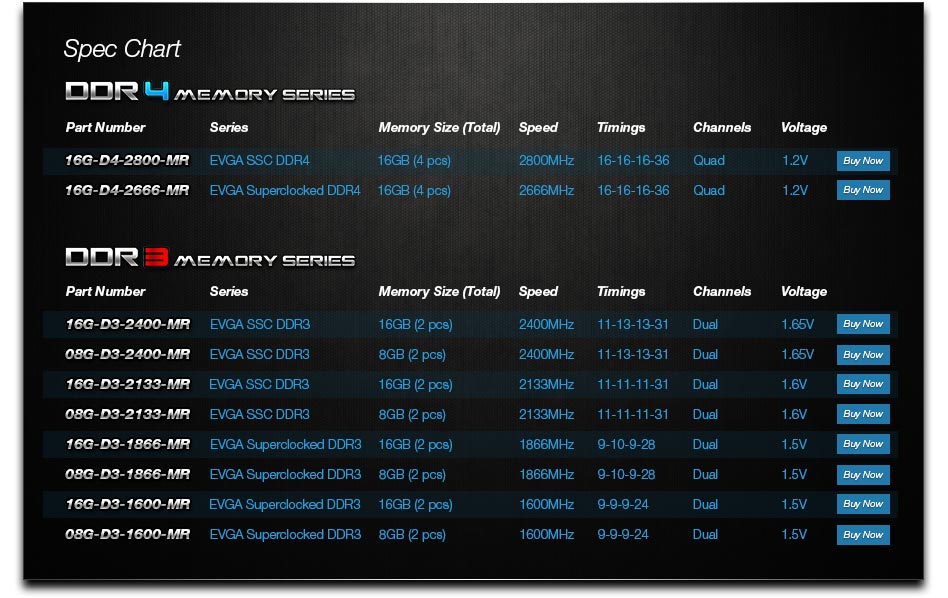Hit Buy Now on 08G-D3-1866-MR row
The height and width of the screenshot is (598, 948).
pos(862,475)
